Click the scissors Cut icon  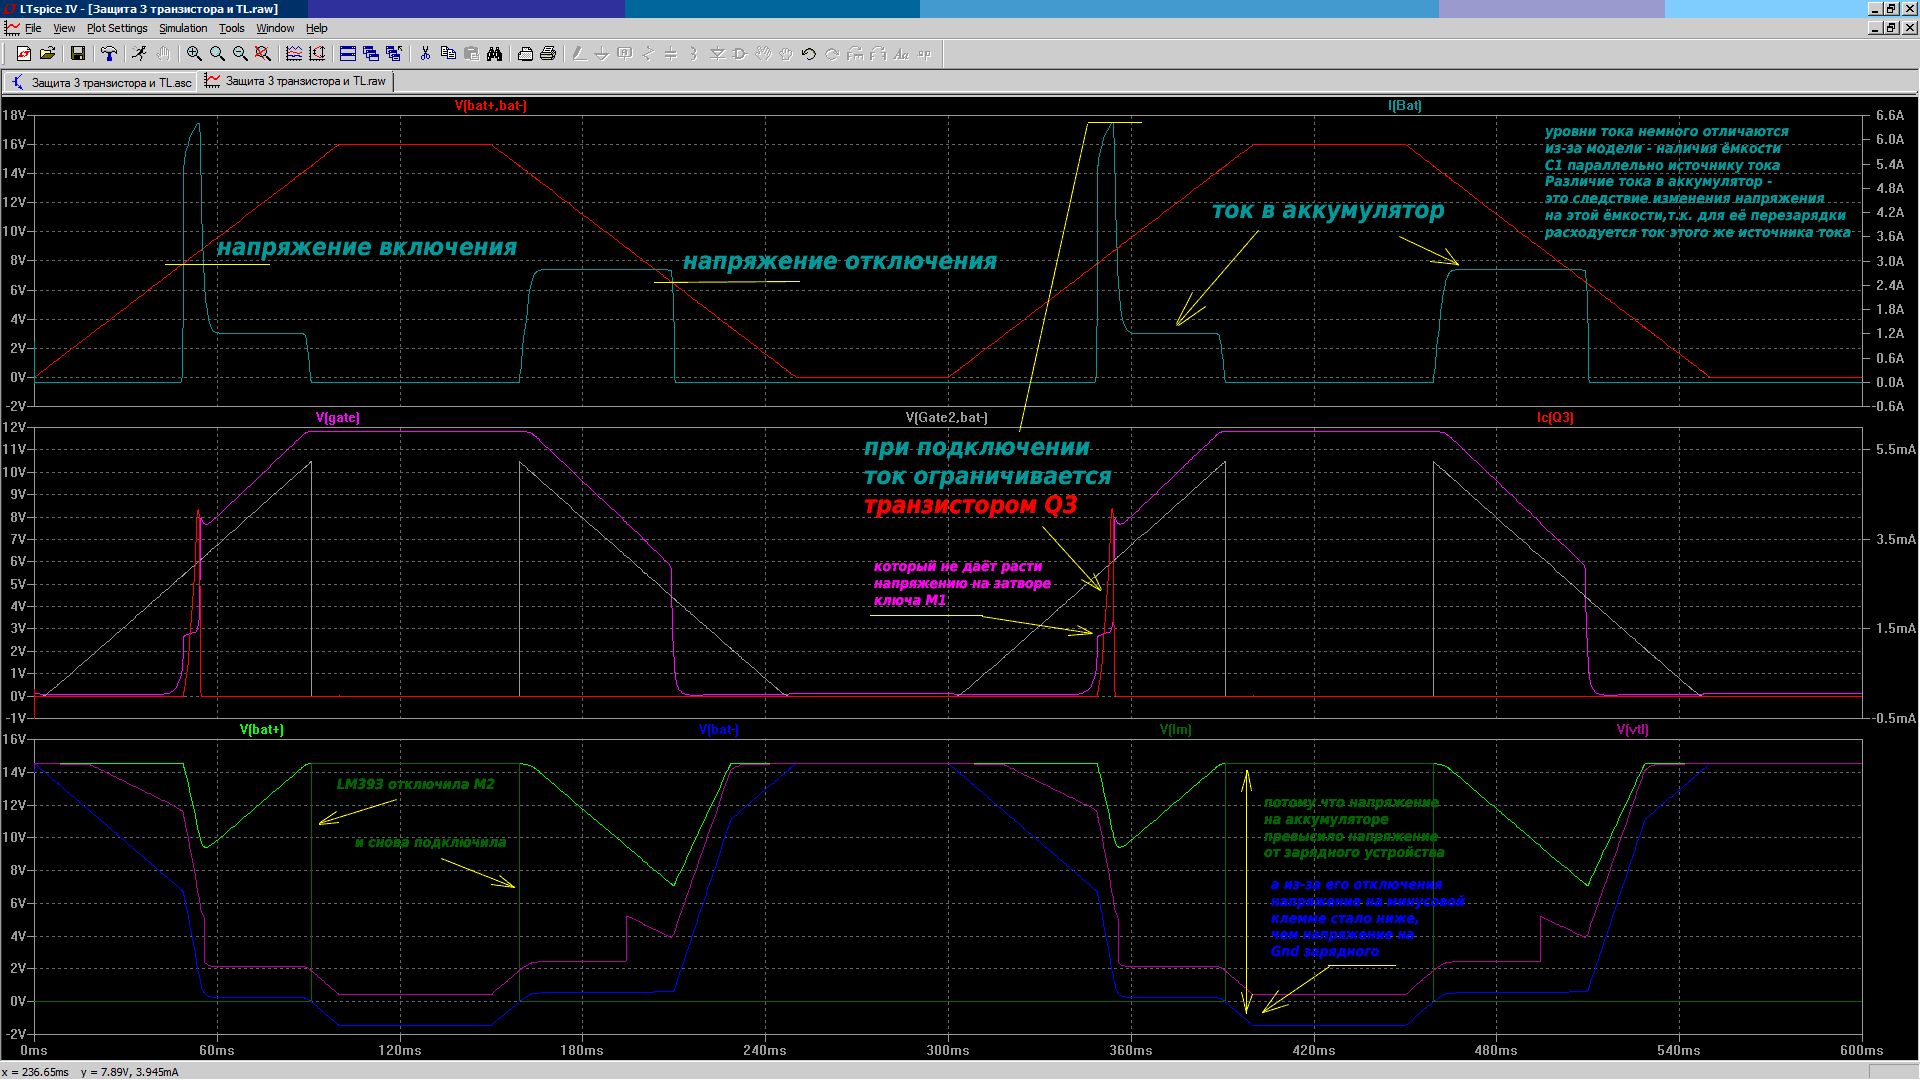(425, 54)
